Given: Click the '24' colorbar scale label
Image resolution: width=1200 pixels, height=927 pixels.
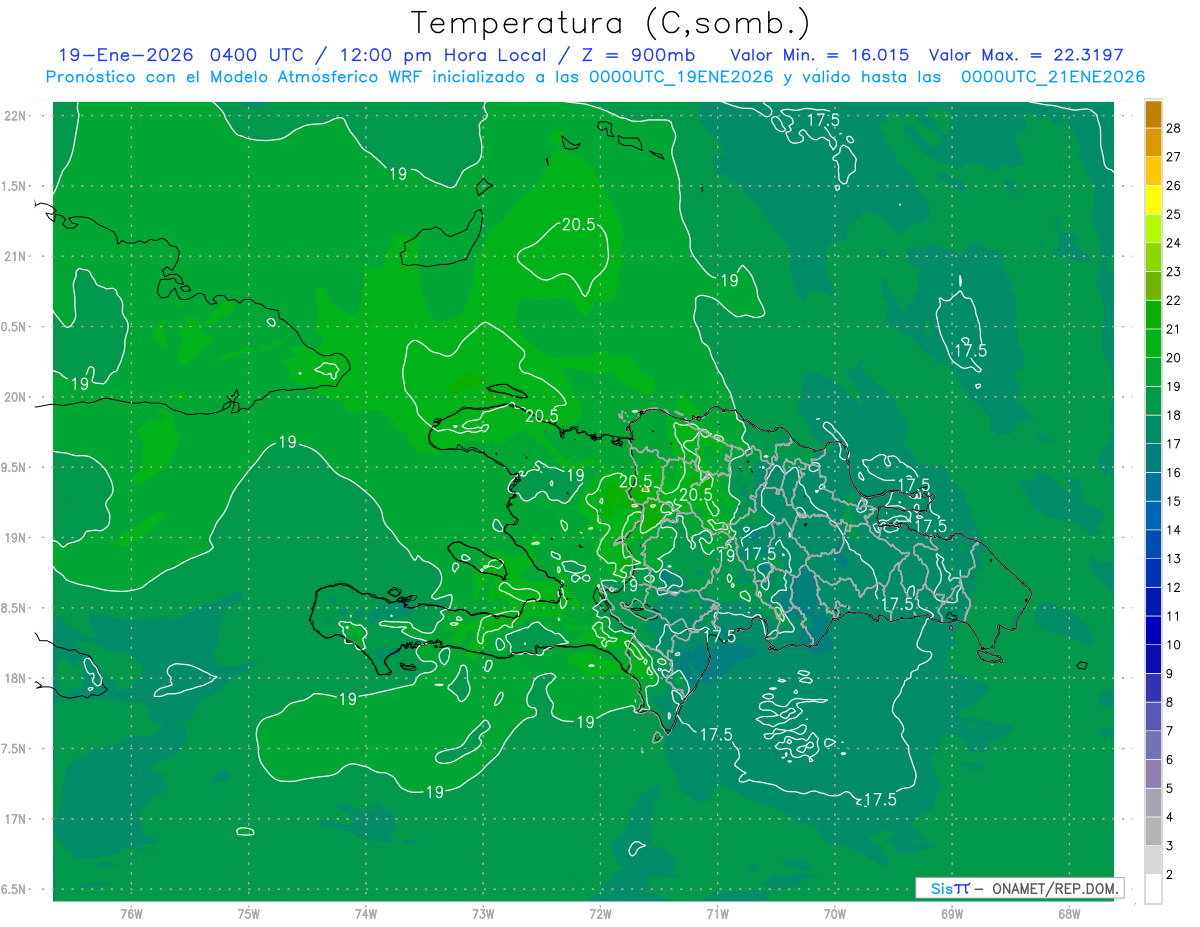Looking at the screenshot, I should click(1174, 243).
